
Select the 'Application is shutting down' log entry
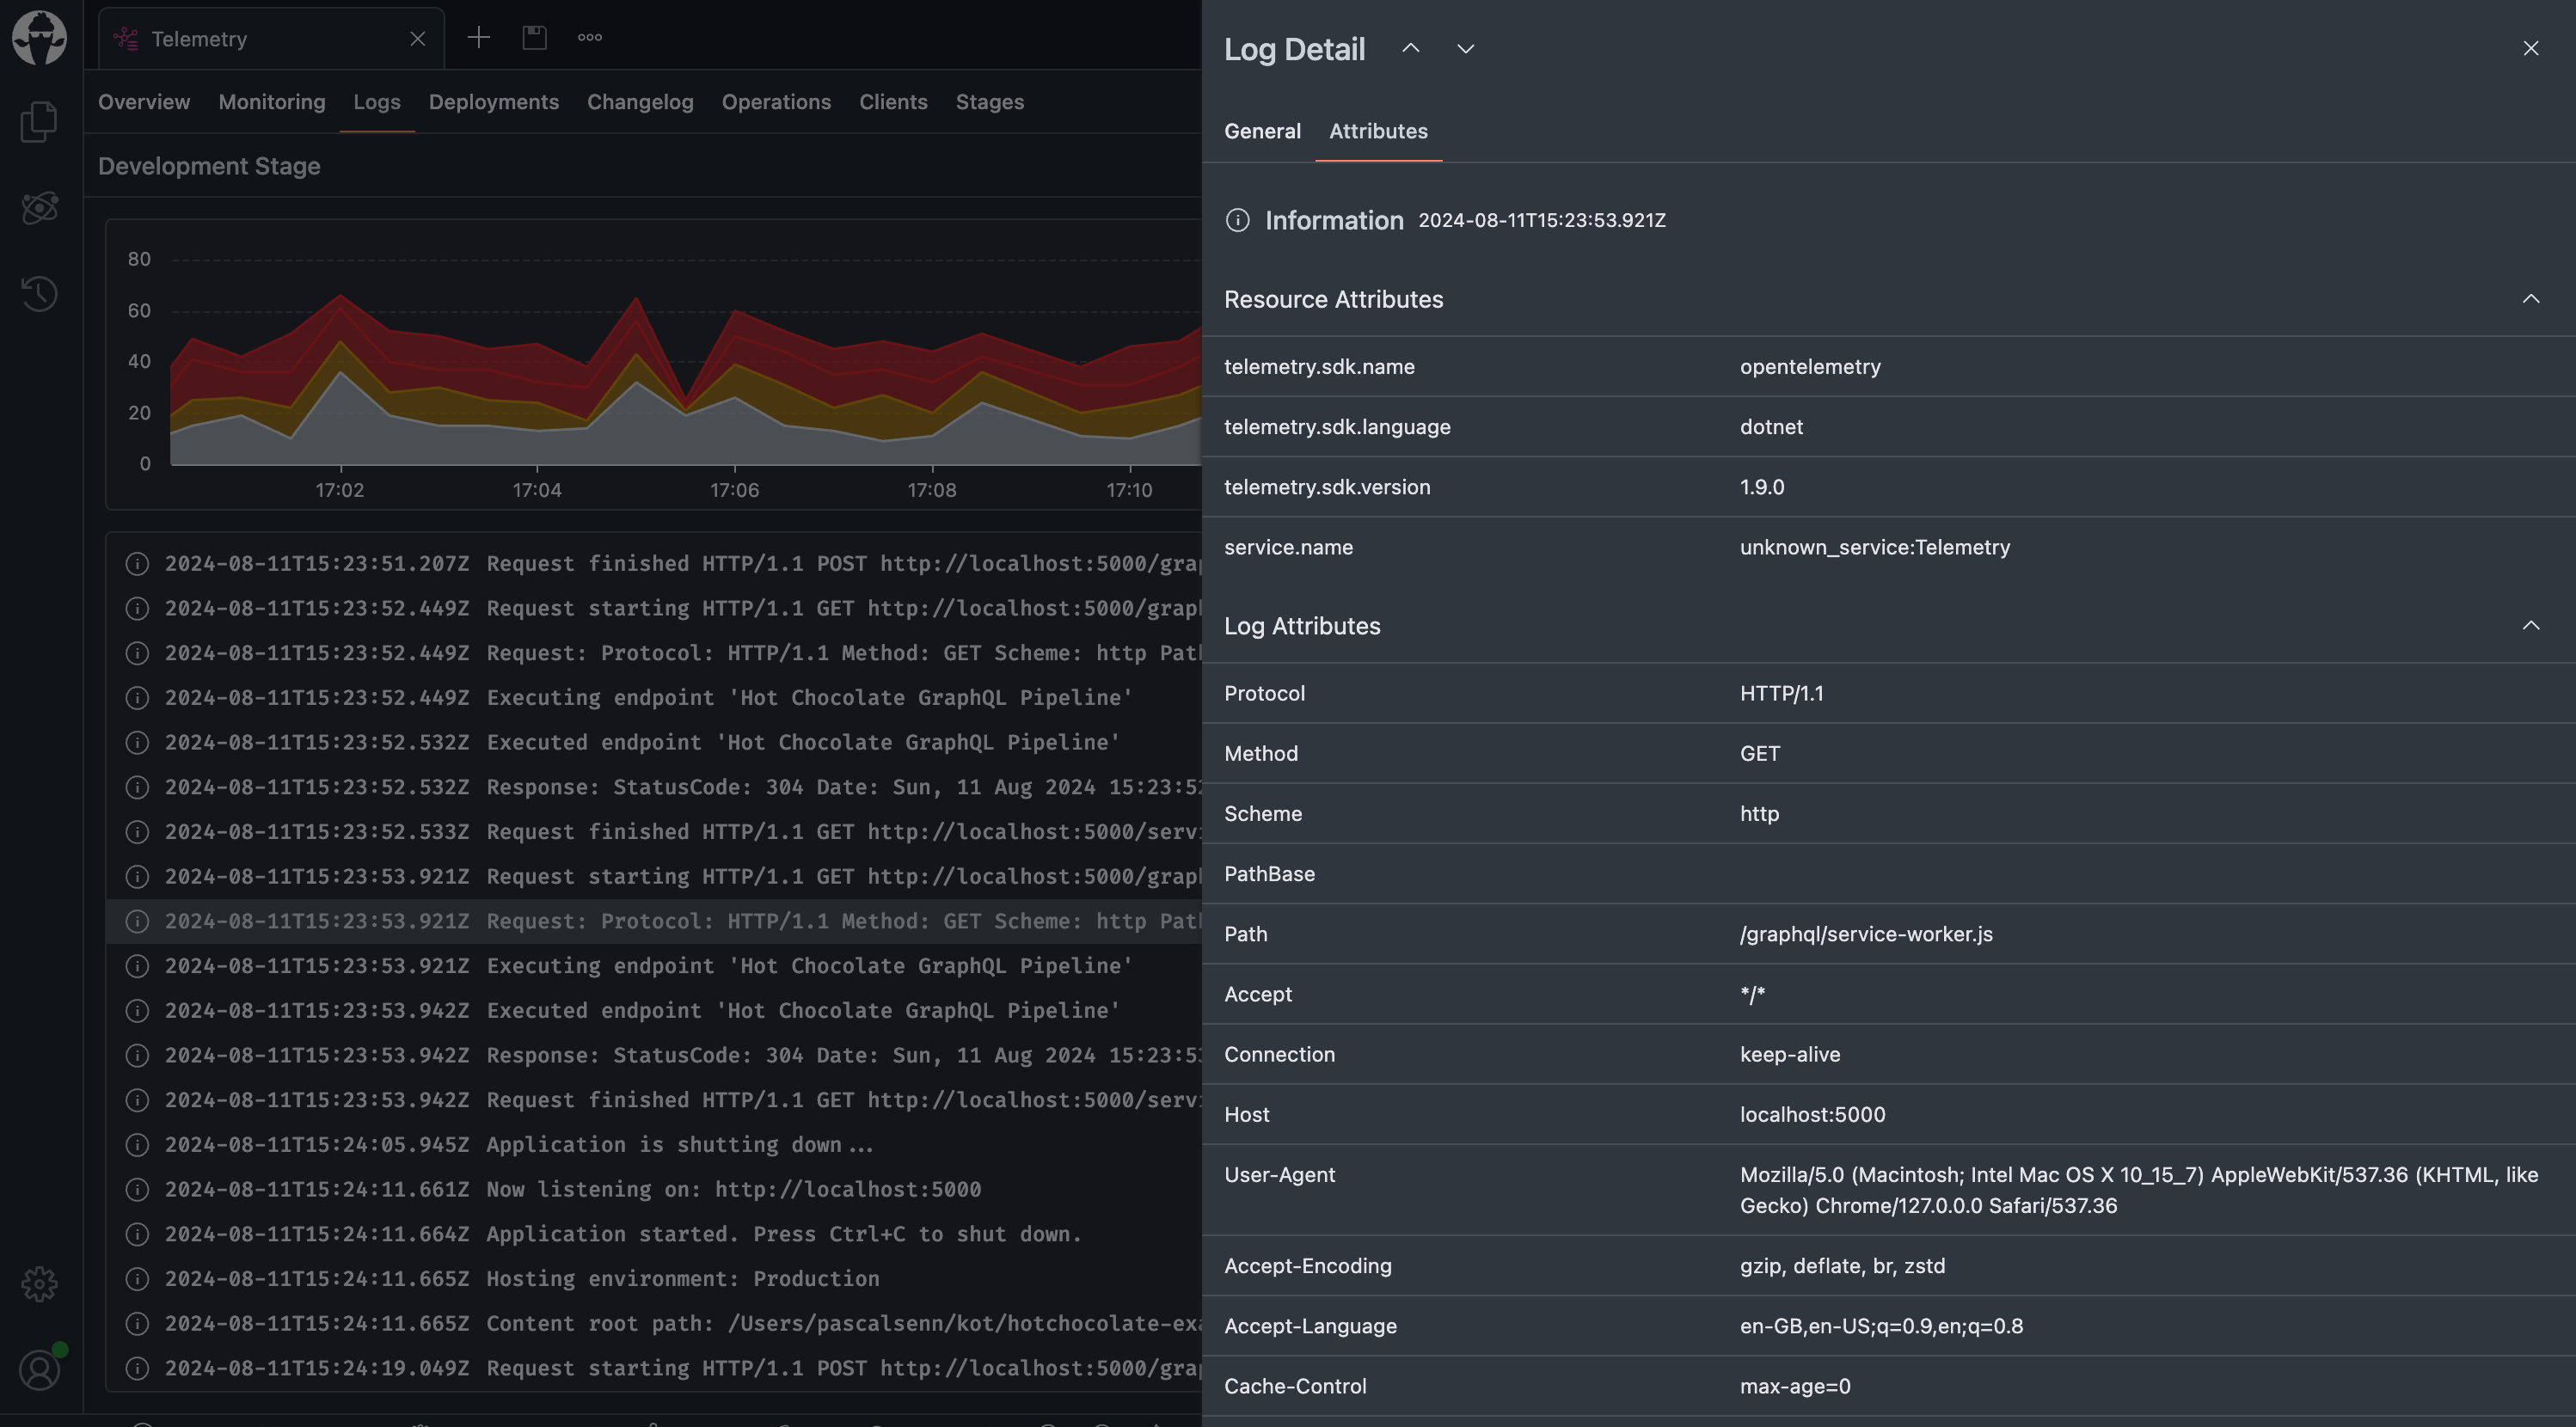tap(654, 1145)
